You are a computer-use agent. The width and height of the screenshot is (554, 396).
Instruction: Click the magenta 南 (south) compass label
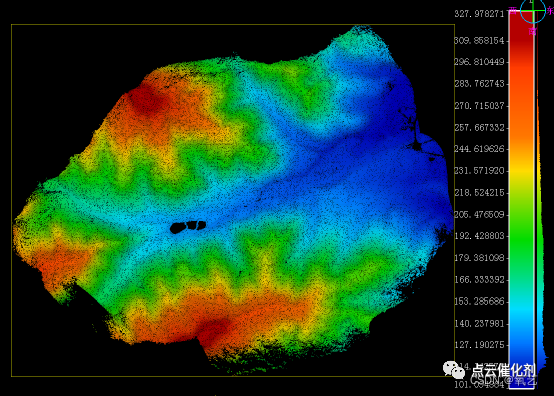[532, 31]
